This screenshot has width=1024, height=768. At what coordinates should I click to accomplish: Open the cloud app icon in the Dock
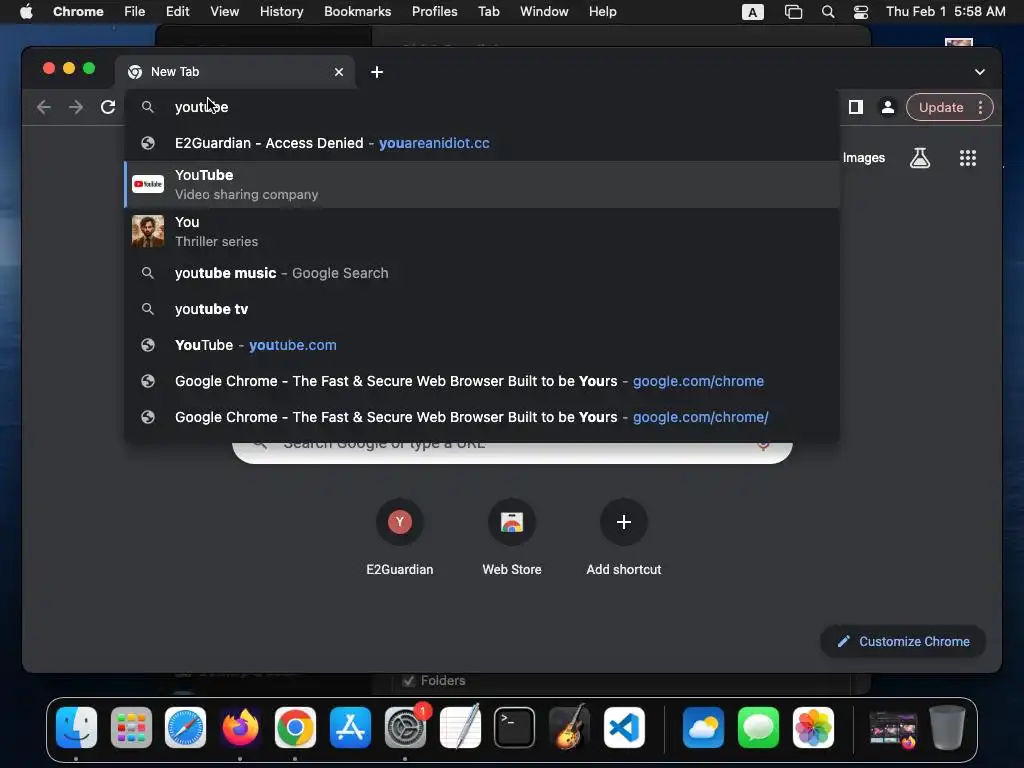[x=703, y=728]
